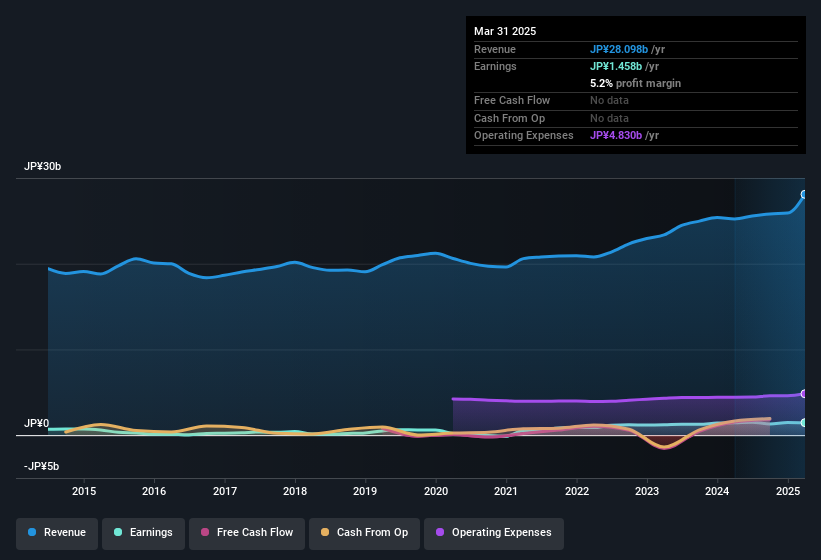Click the 2024 x-axis label

point(717,491)
